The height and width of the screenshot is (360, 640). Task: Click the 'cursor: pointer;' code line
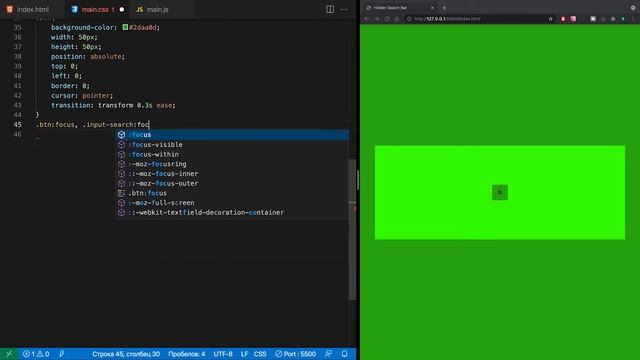[82, 96]
